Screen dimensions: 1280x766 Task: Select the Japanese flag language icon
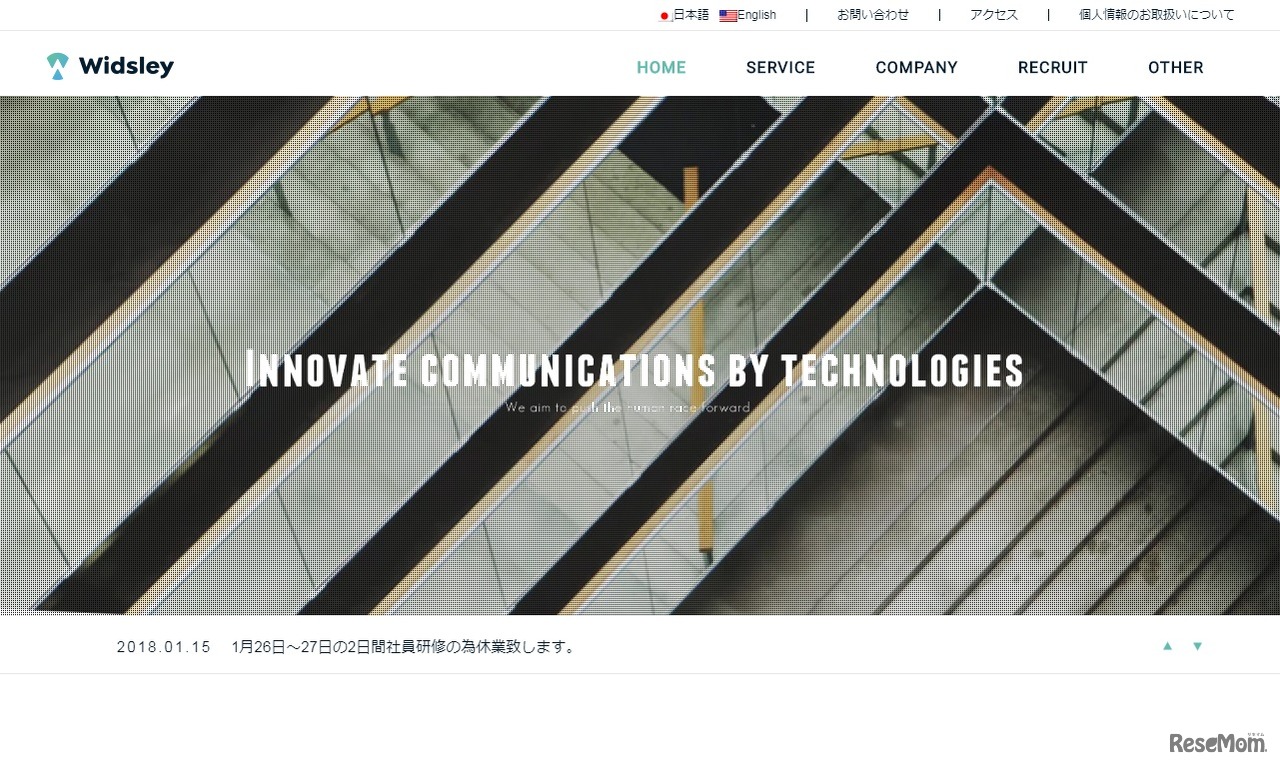pos(664,16)
